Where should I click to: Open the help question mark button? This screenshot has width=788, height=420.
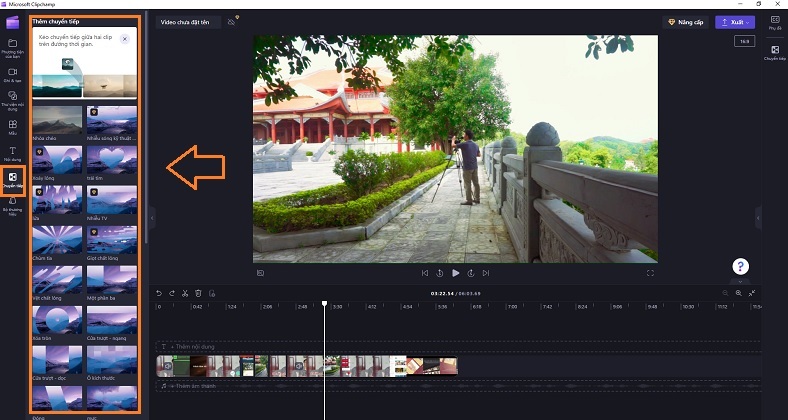tap(740, 266)
